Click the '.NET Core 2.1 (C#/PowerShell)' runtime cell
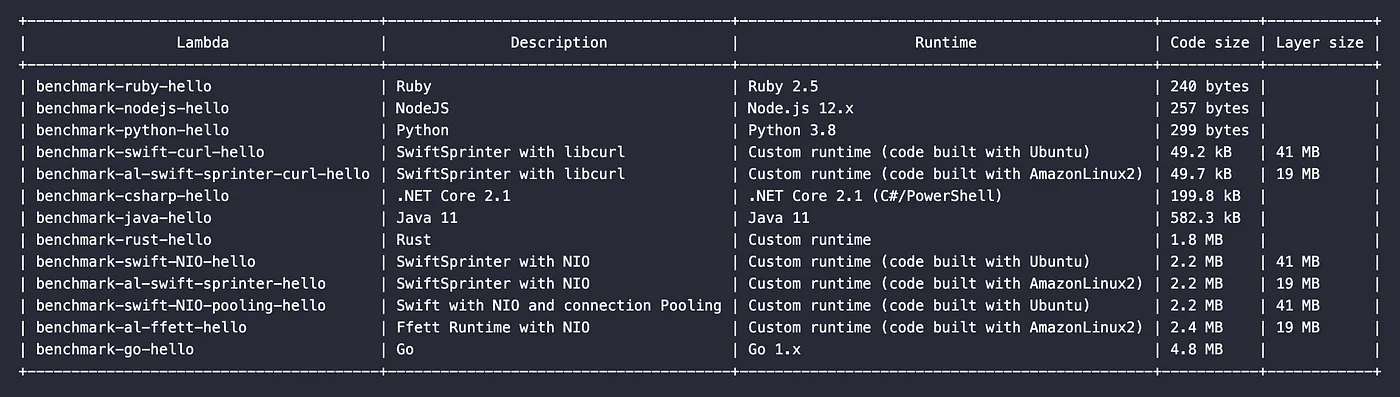The height and width of the screenshot is (397, 1400). [875, 196]
